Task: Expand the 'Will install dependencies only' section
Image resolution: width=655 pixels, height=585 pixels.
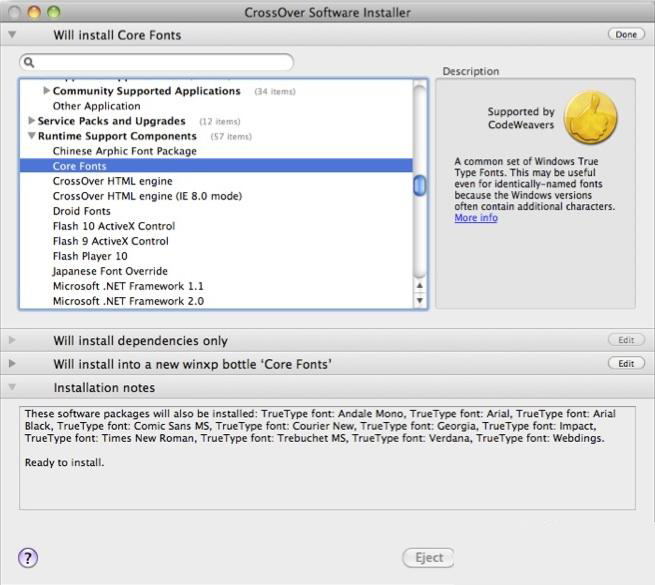Action: 12,341
